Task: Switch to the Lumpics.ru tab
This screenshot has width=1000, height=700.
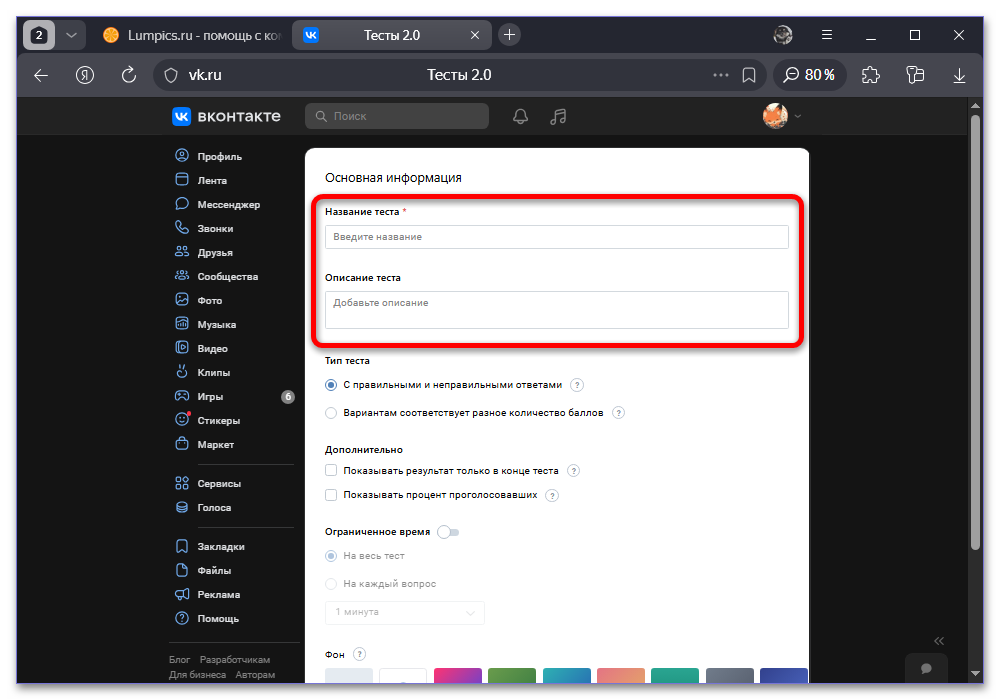Action: tap(191, 35)
